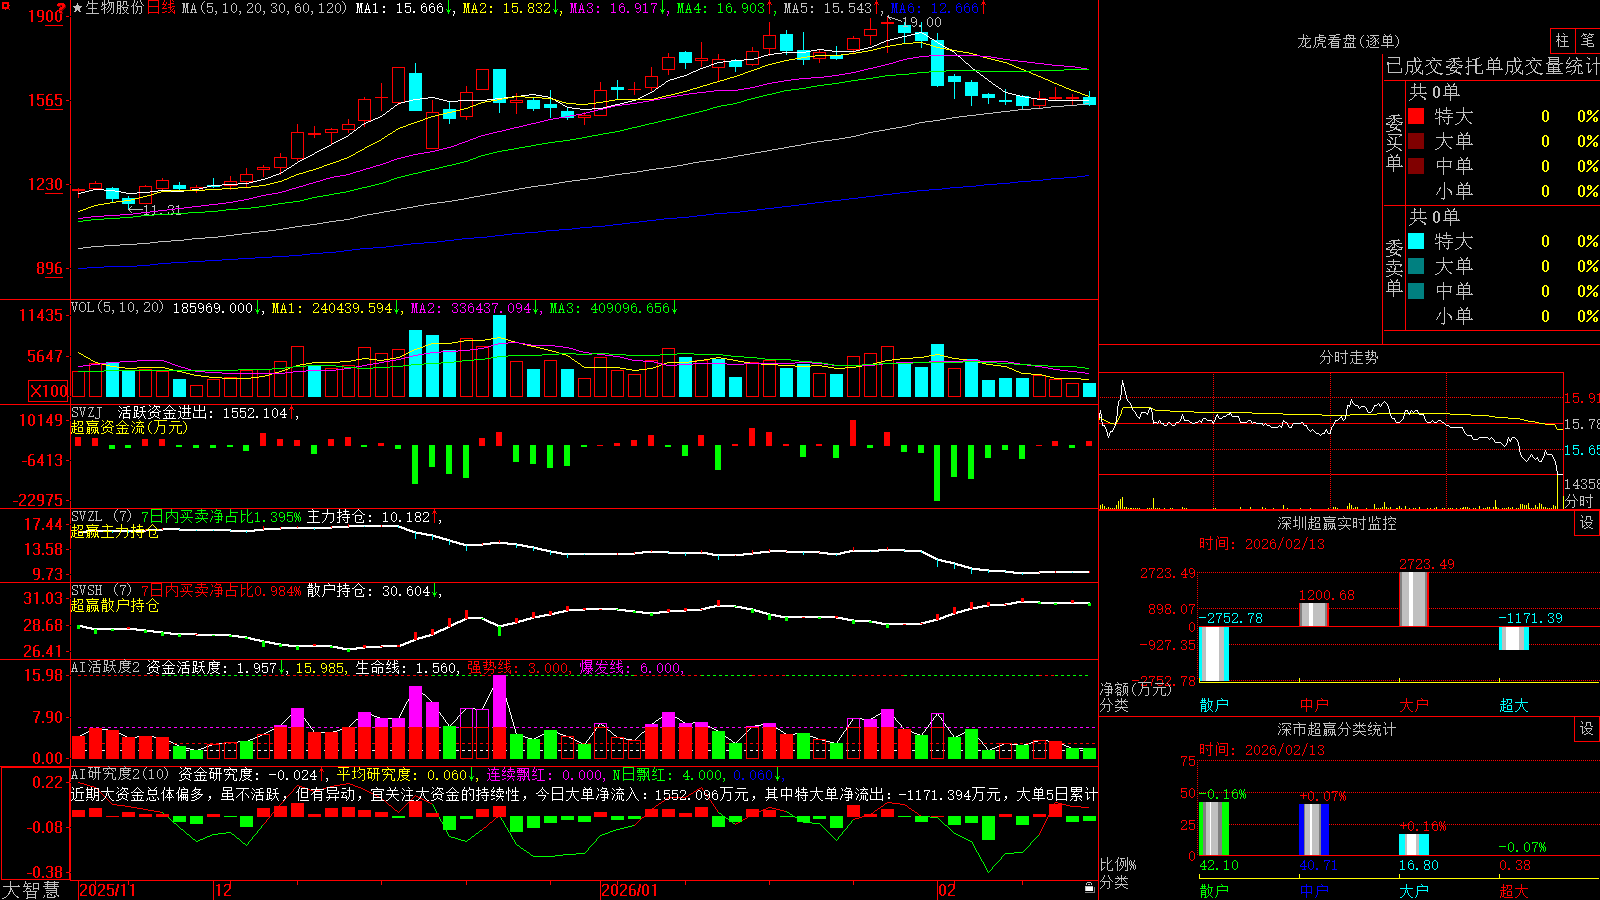Click the teal 中单 sell-order swatch

tap(1416, 291)
